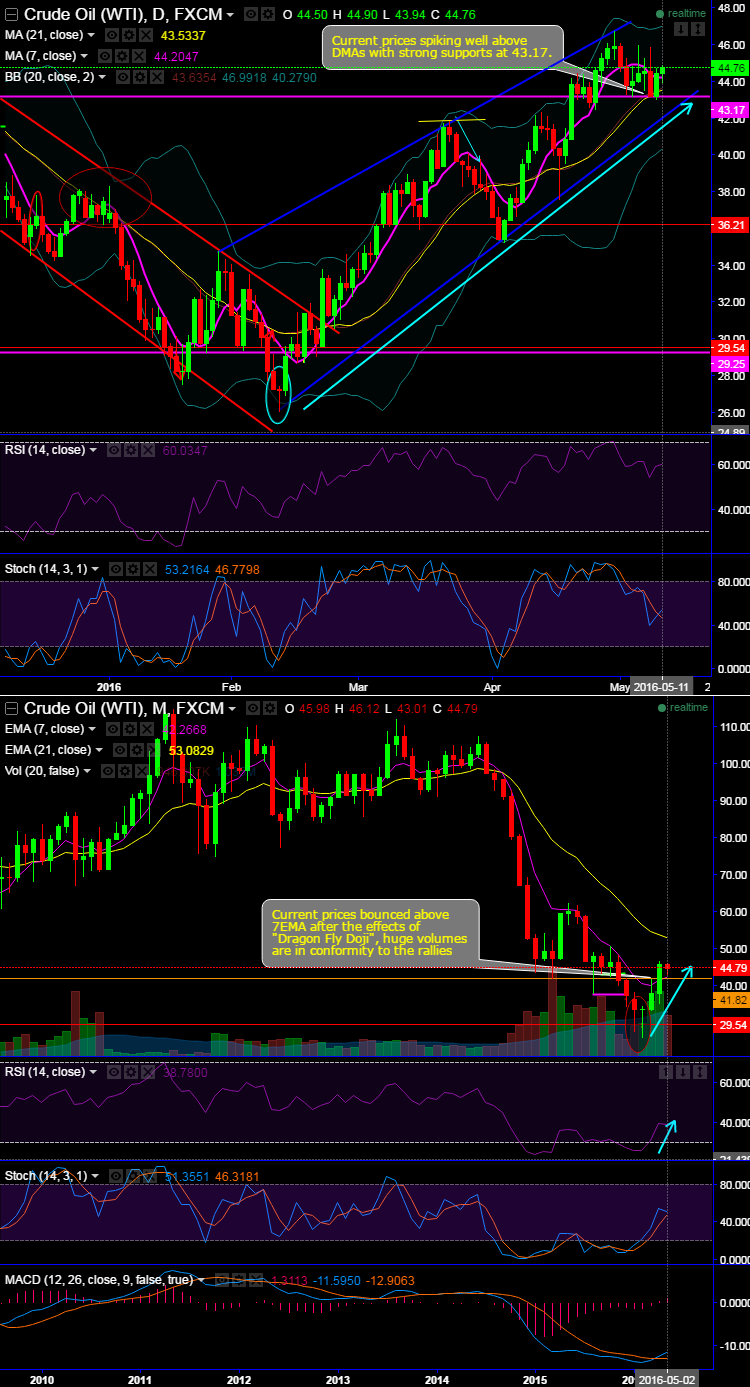The width and height of the screenshot is (750, 1387).
Task: Toggle visibility of the MACD indicator
Action: tap(222, 1280)
